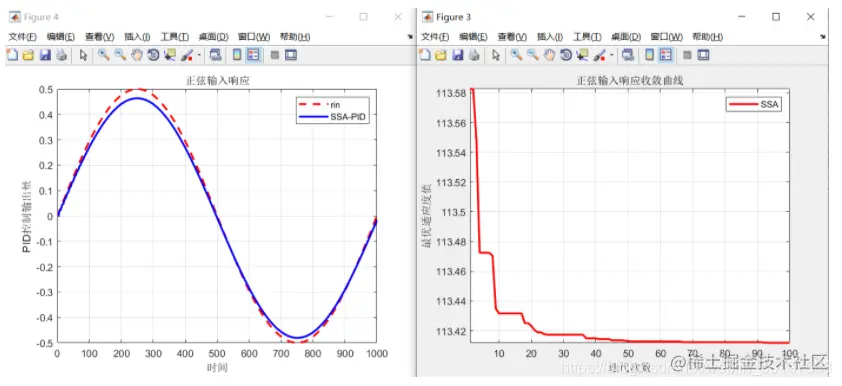Activate Zoom Out tool in Figure 3
This screenshot has width=842, height=386.
[x=533, y=55]
